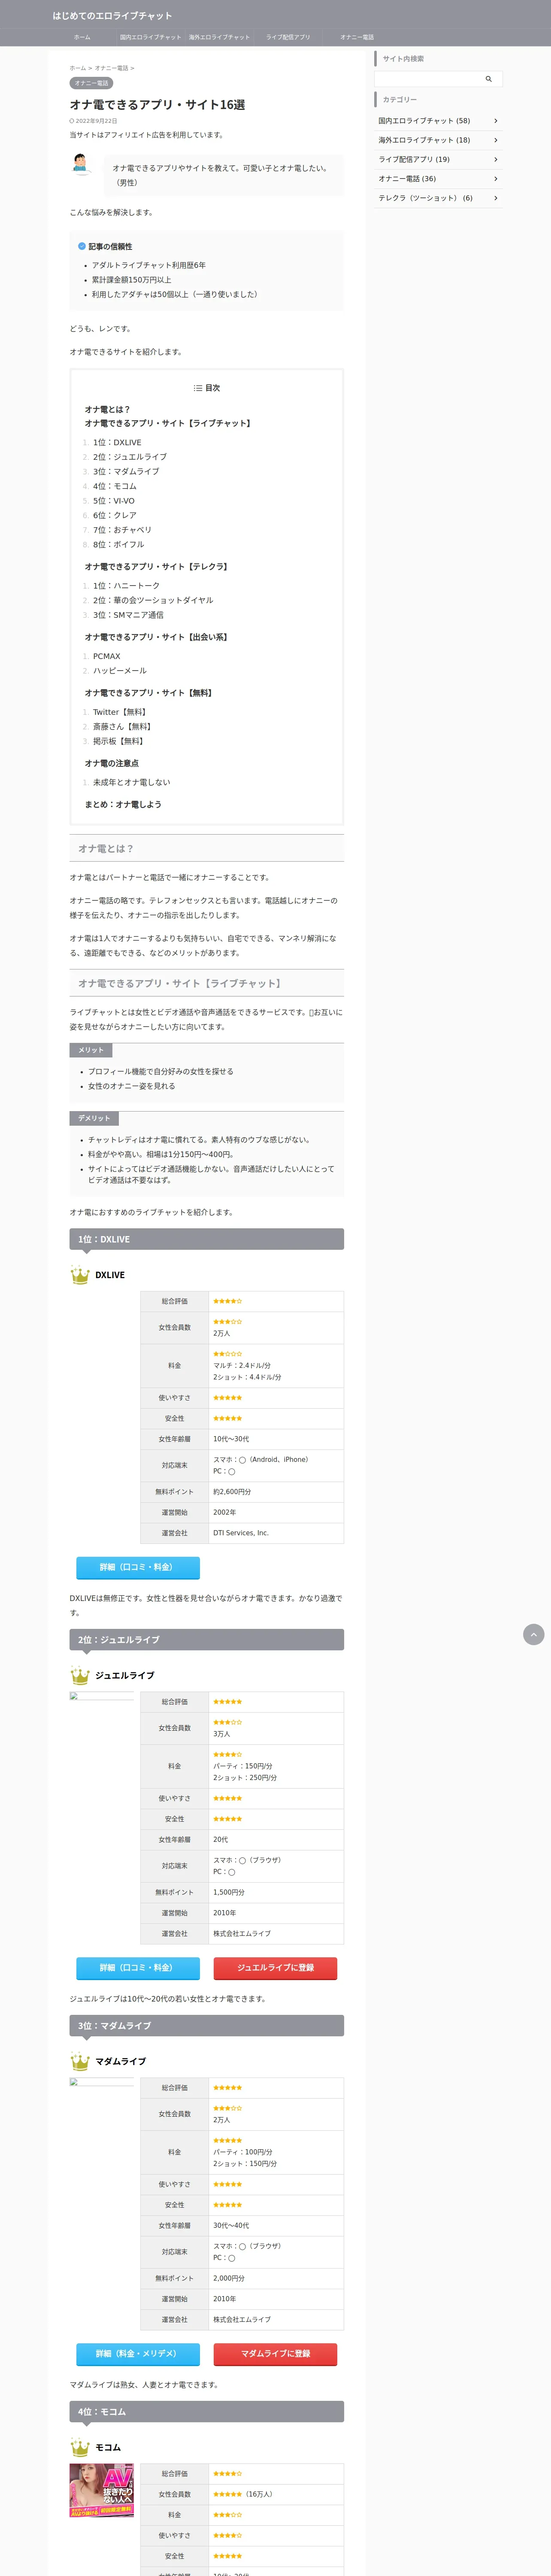Screen dimensions: 551x2576
Task: Click the scroll-to-top round arrow button
Action: click(x=533, y=1634)
